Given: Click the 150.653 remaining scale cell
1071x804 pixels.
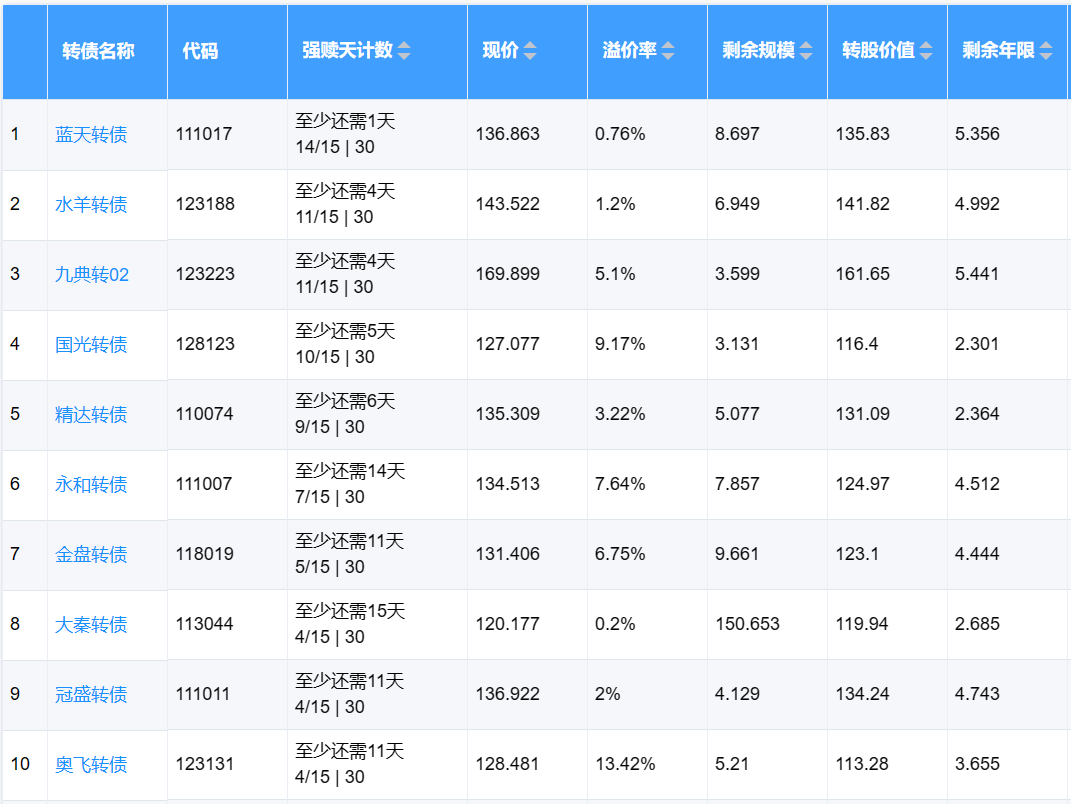Looking at the screenshot, I should [x=747, y=624].
